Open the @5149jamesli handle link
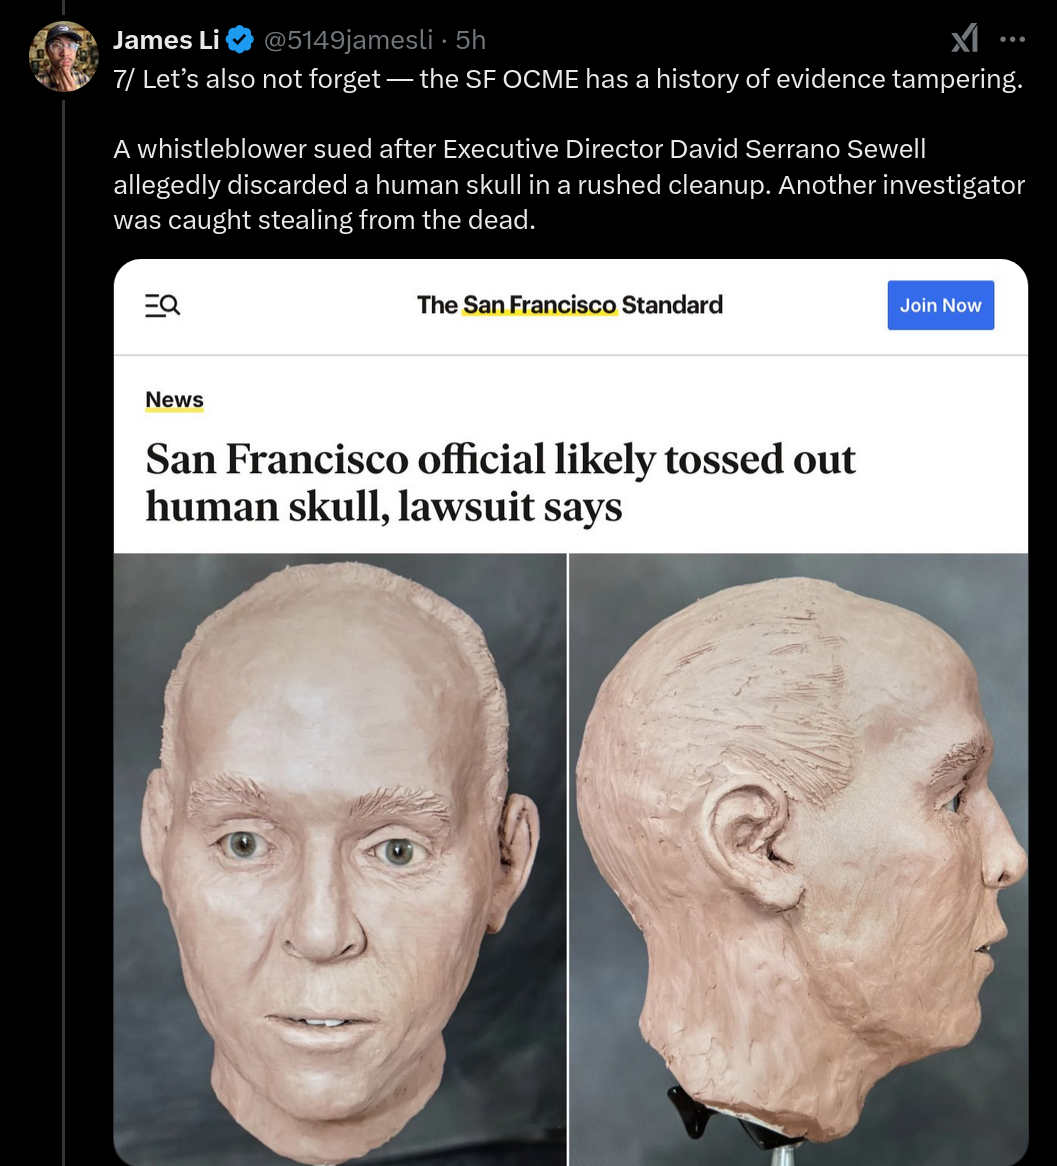 (x=349, y=39)
